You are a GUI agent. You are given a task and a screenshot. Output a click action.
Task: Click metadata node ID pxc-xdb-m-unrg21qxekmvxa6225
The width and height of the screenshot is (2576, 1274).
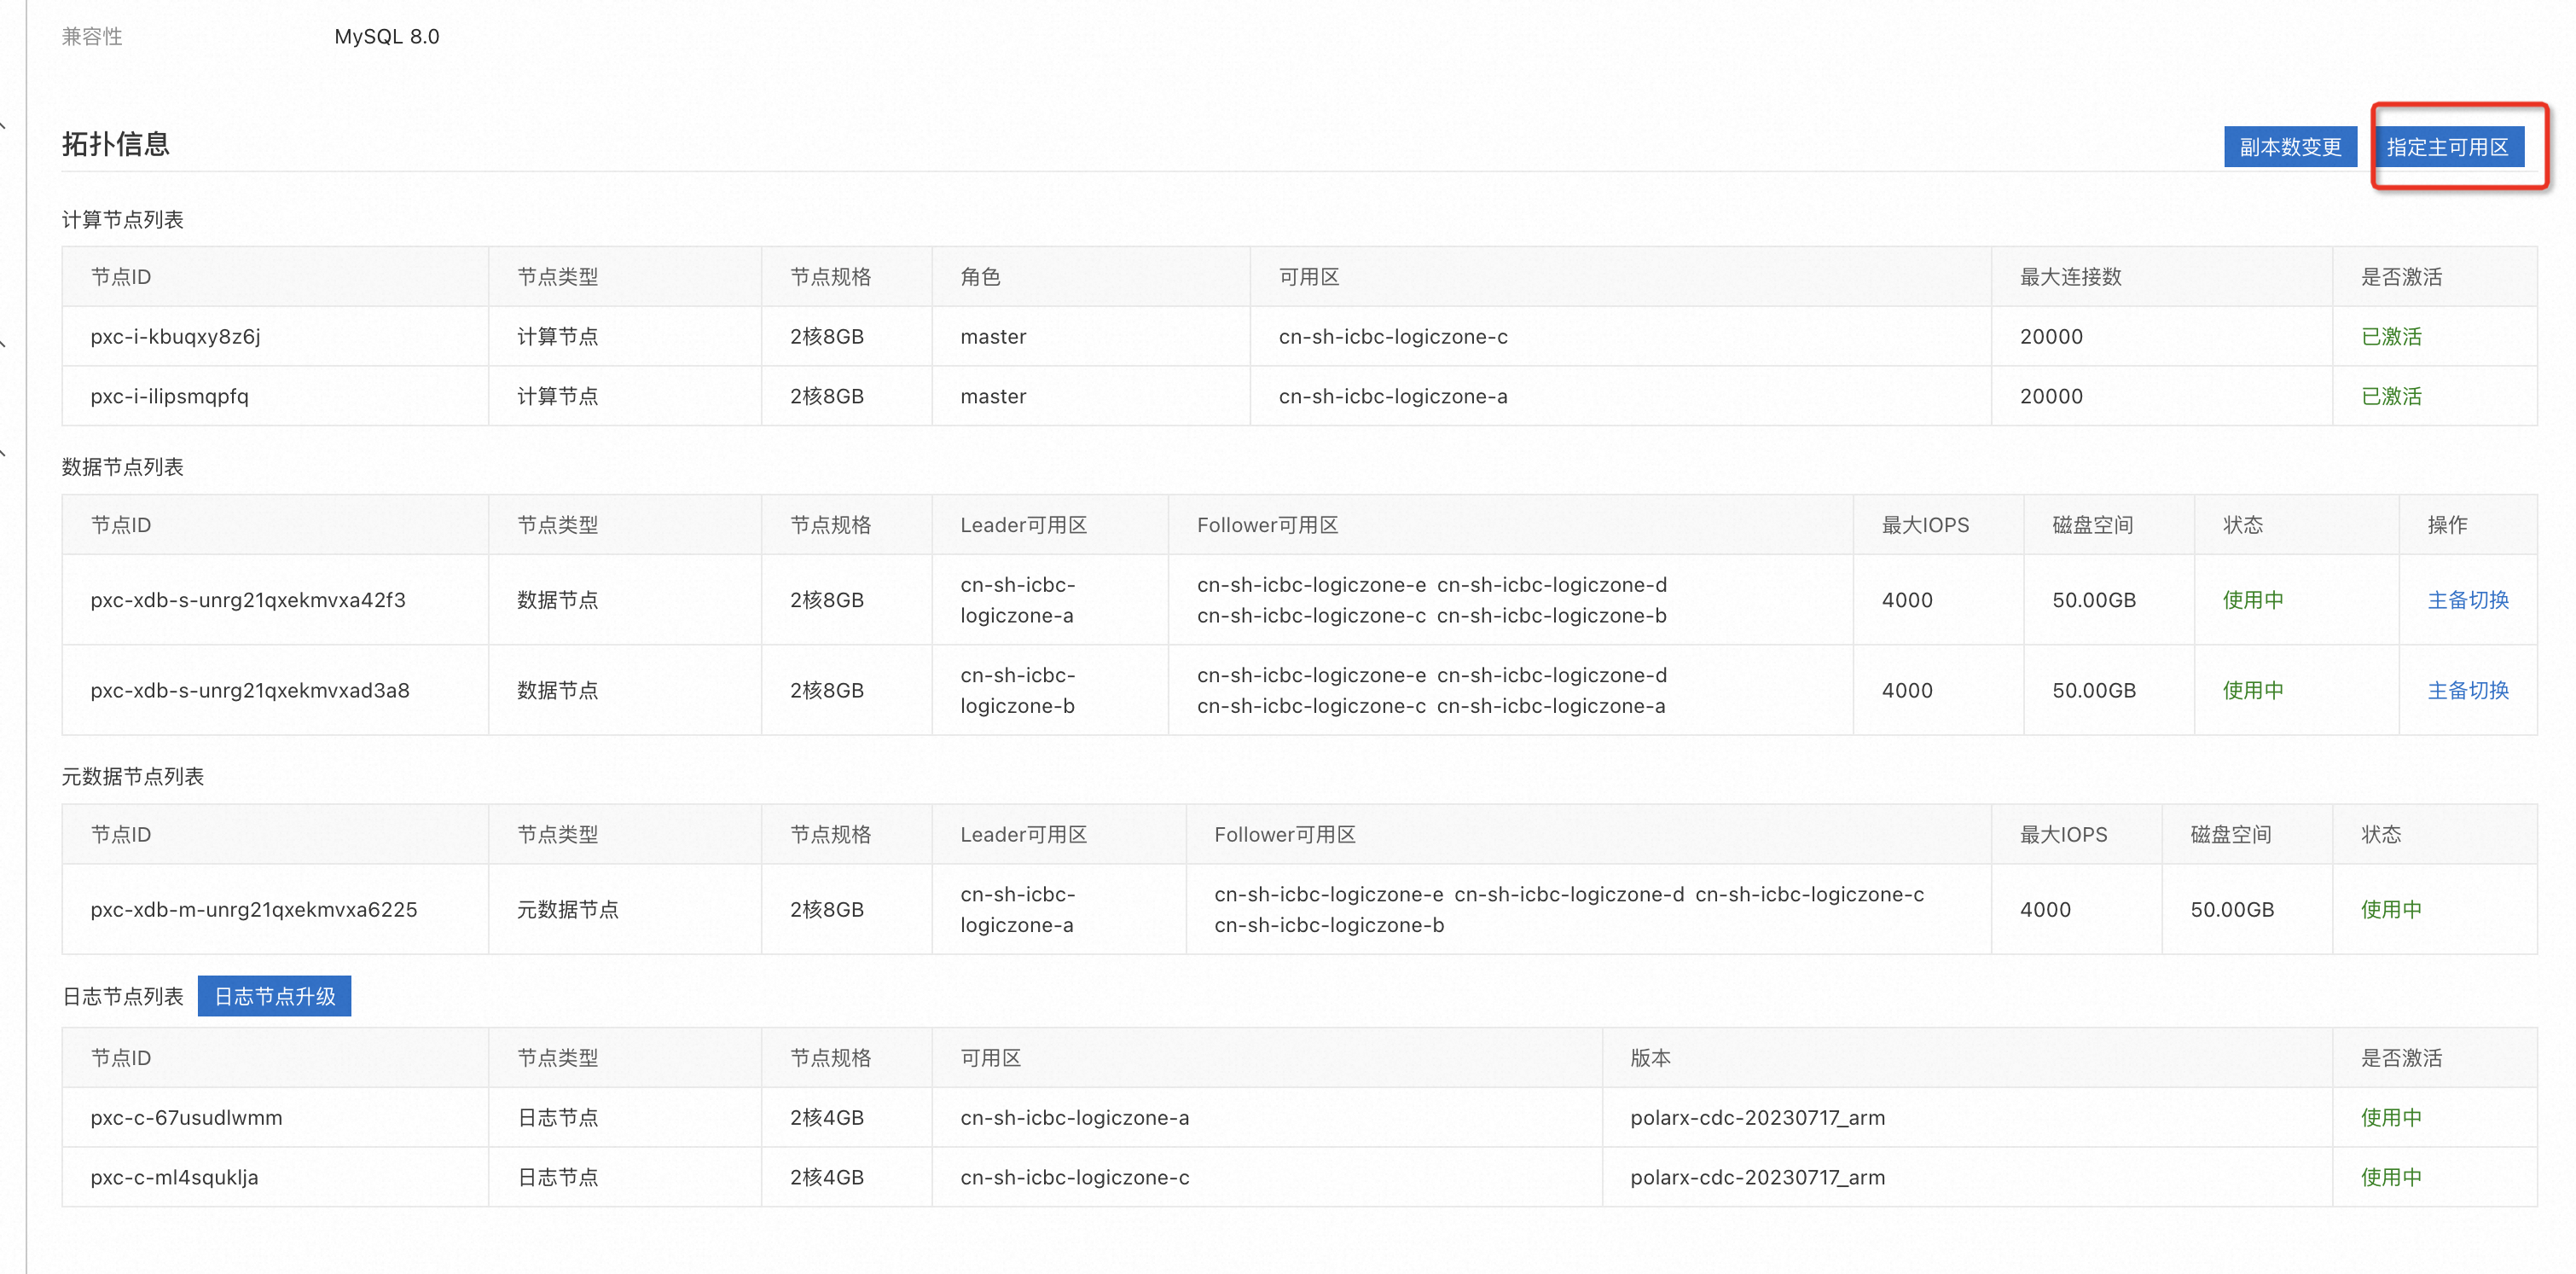click(x=253, y=909)
